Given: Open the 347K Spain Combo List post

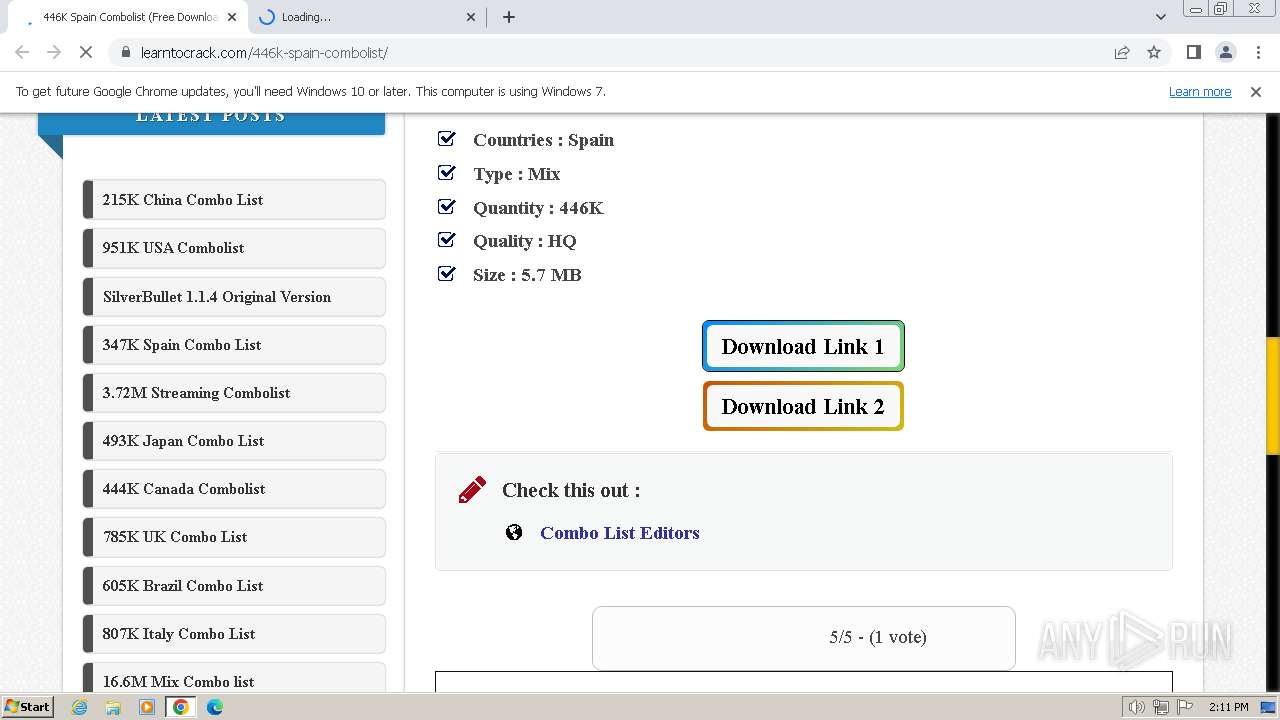Looking at the screenshot, I should (x=234, y=345).
